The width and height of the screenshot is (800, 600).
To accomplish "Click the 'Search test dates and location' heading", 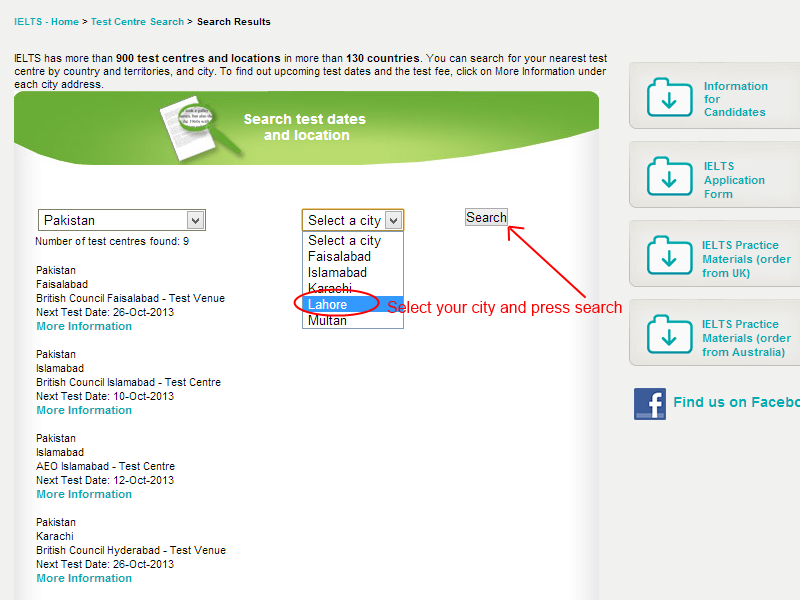I will click(x=305, y=127).
